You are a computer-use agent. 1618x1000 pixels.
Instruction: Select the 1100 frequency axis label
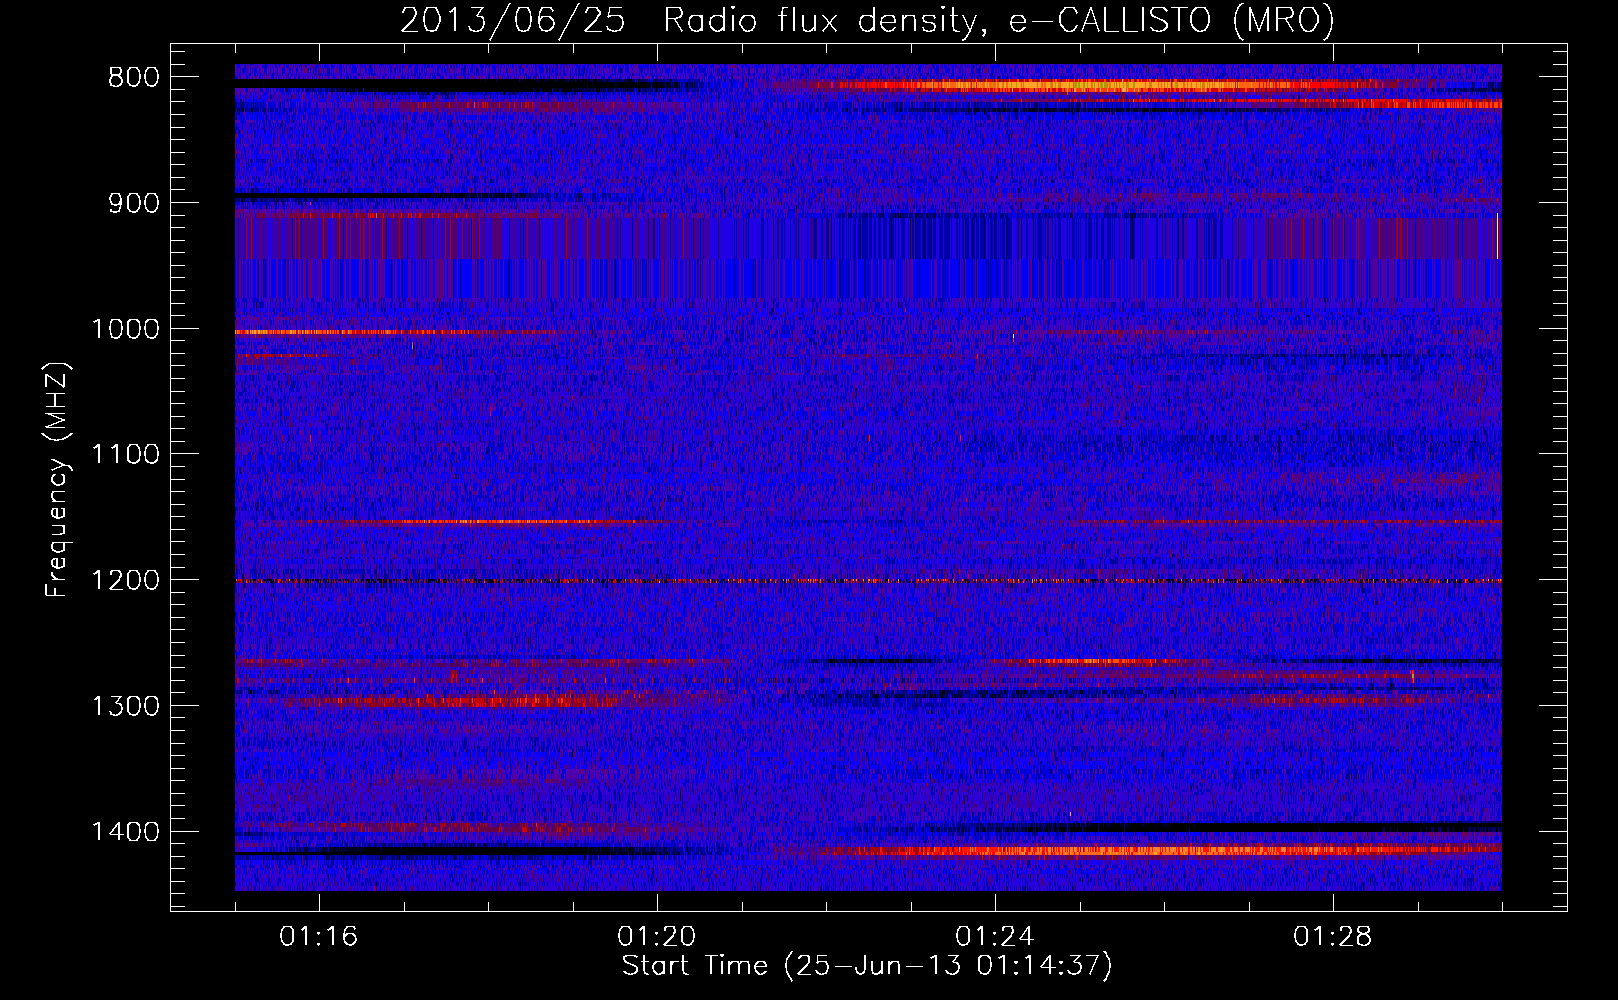tap(125, 455)
